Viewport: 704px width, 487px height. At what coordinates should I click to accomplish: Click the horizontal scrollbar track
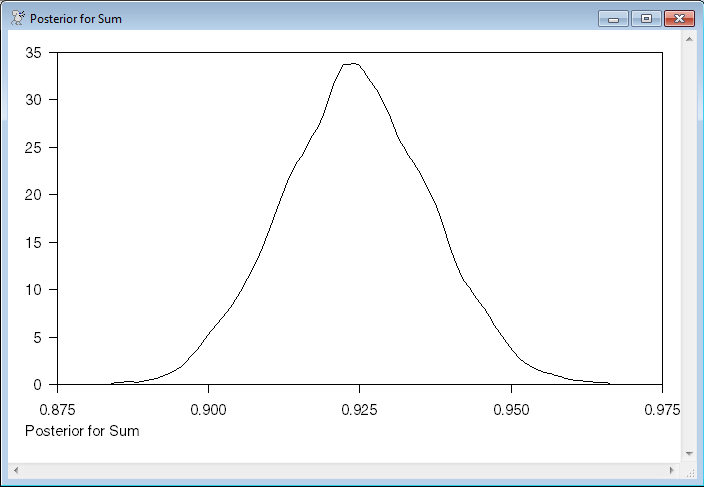(340, 470)
